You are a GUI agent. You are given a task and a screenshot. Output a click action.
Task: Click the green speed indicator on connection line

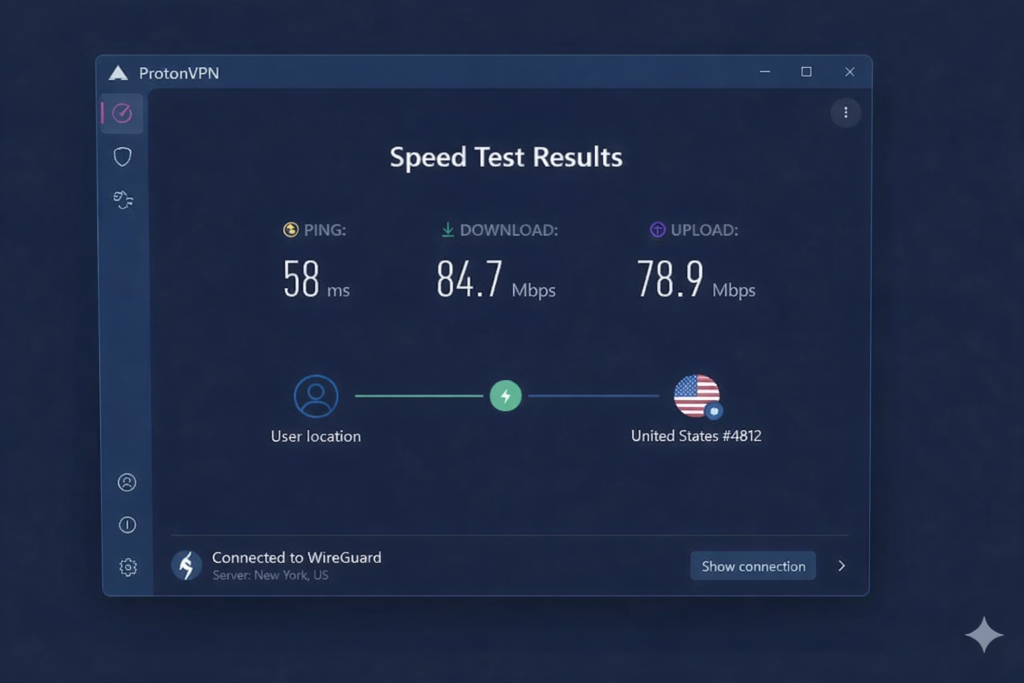pos(506,396)
